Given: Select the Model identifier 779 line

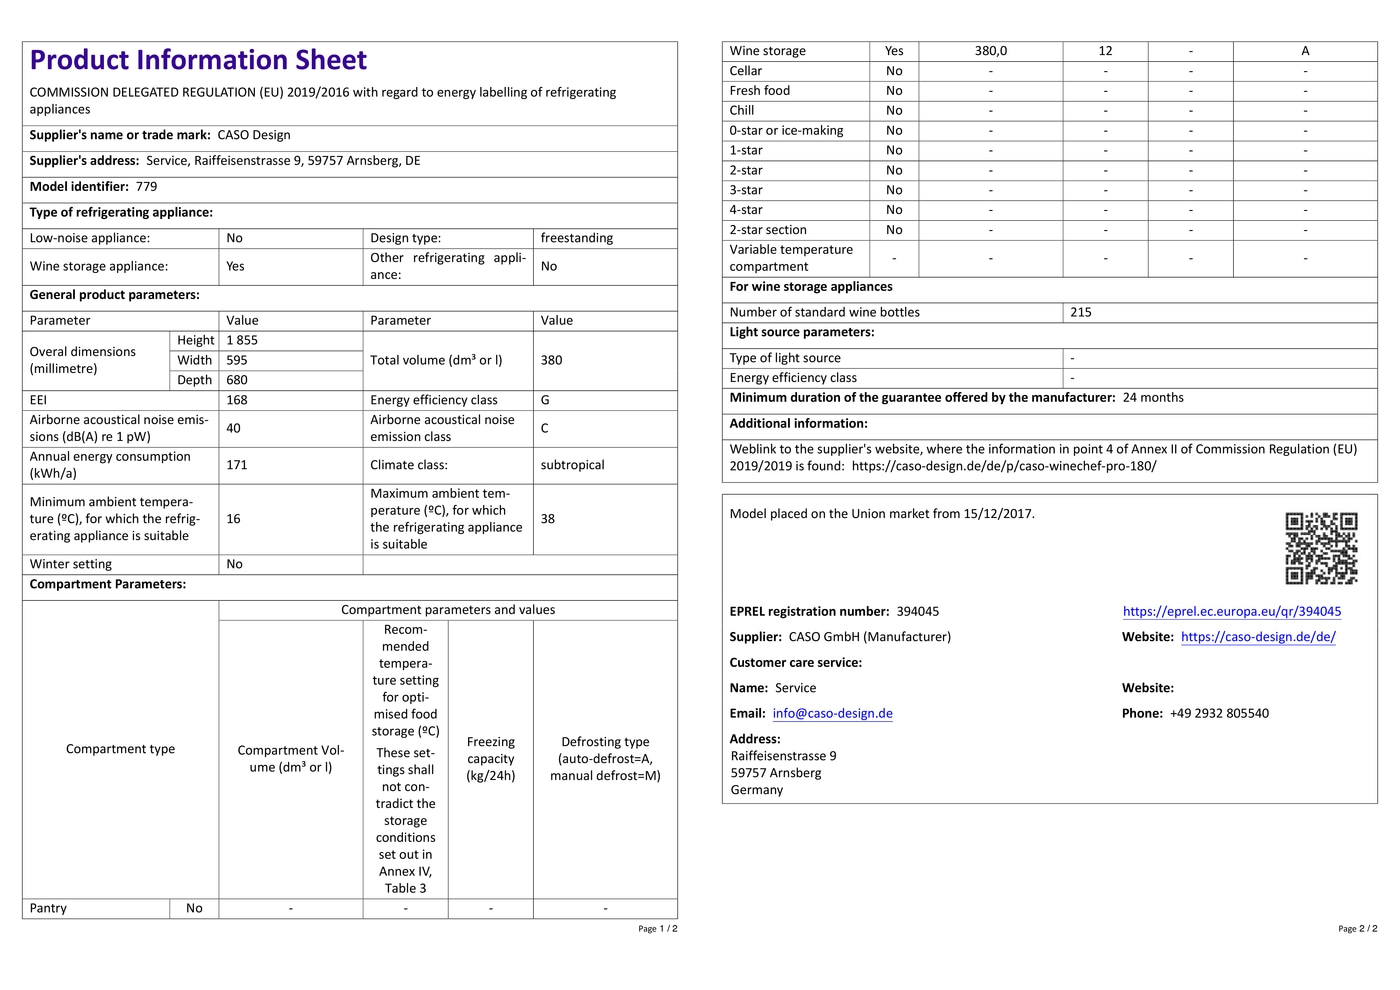Looking at the screenshot, I should coord(93,187).
